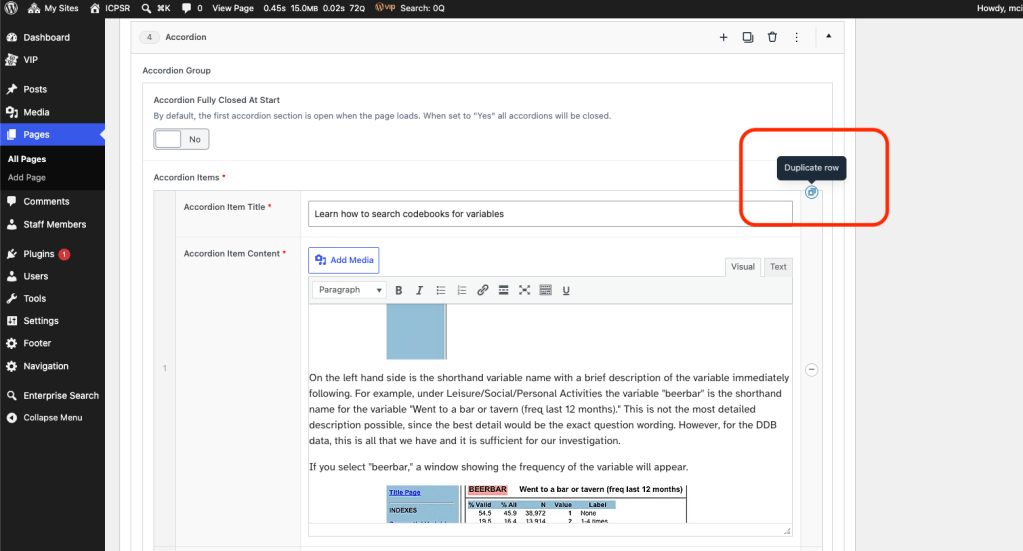Screen dimensions: 1023x551
Task: Enable fullscreen editor mode
Action: [x=525, y=290]
